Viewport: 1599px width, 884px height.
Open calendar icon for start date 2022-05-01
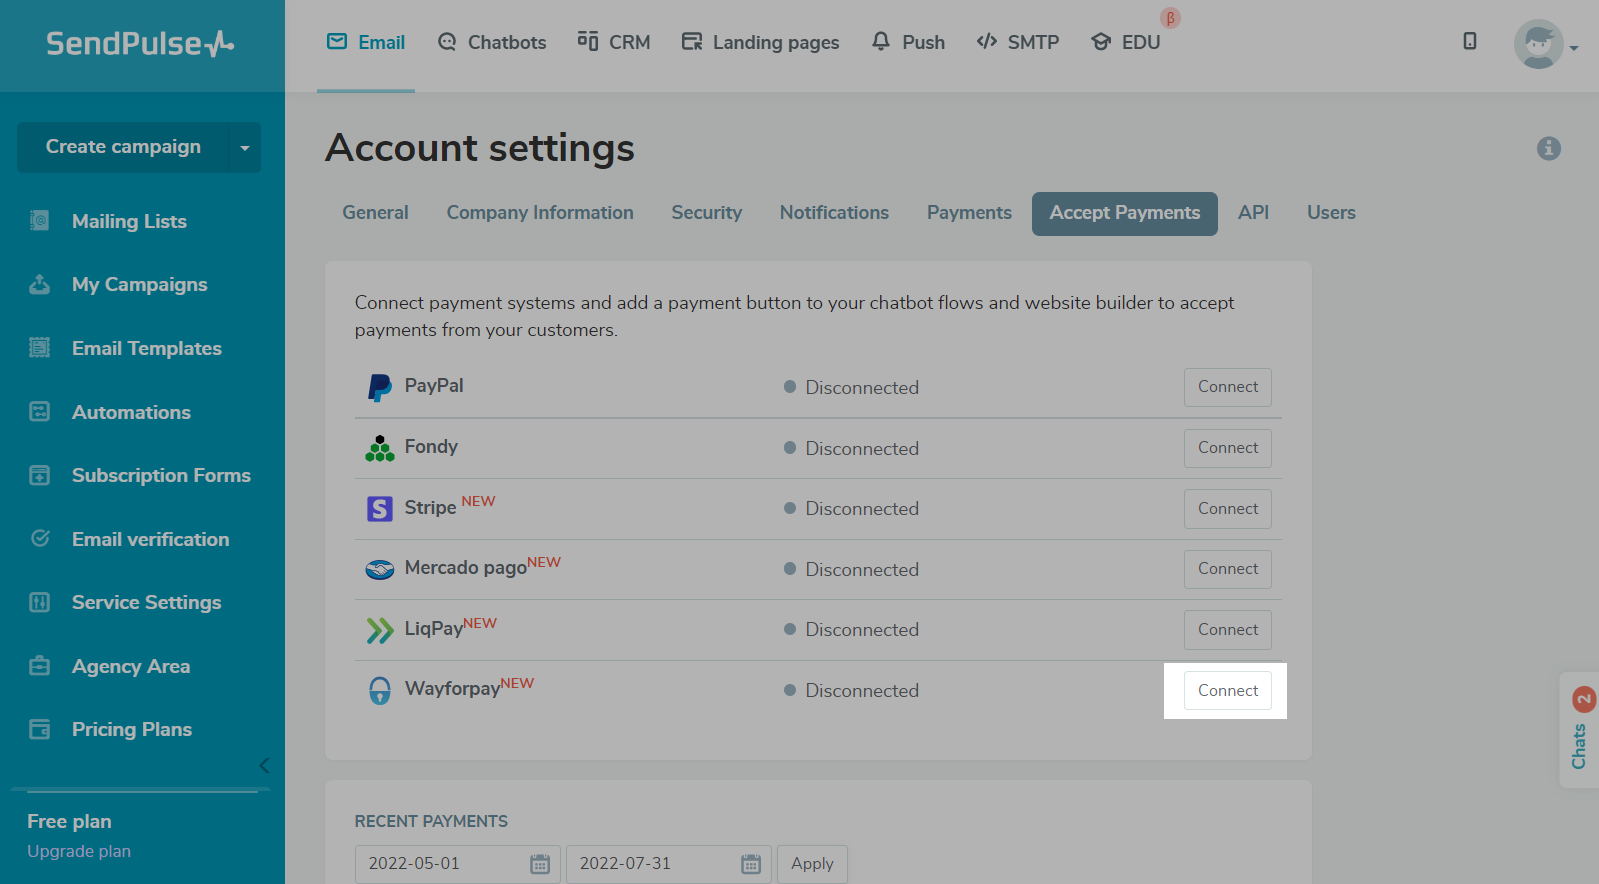[540, 864]
